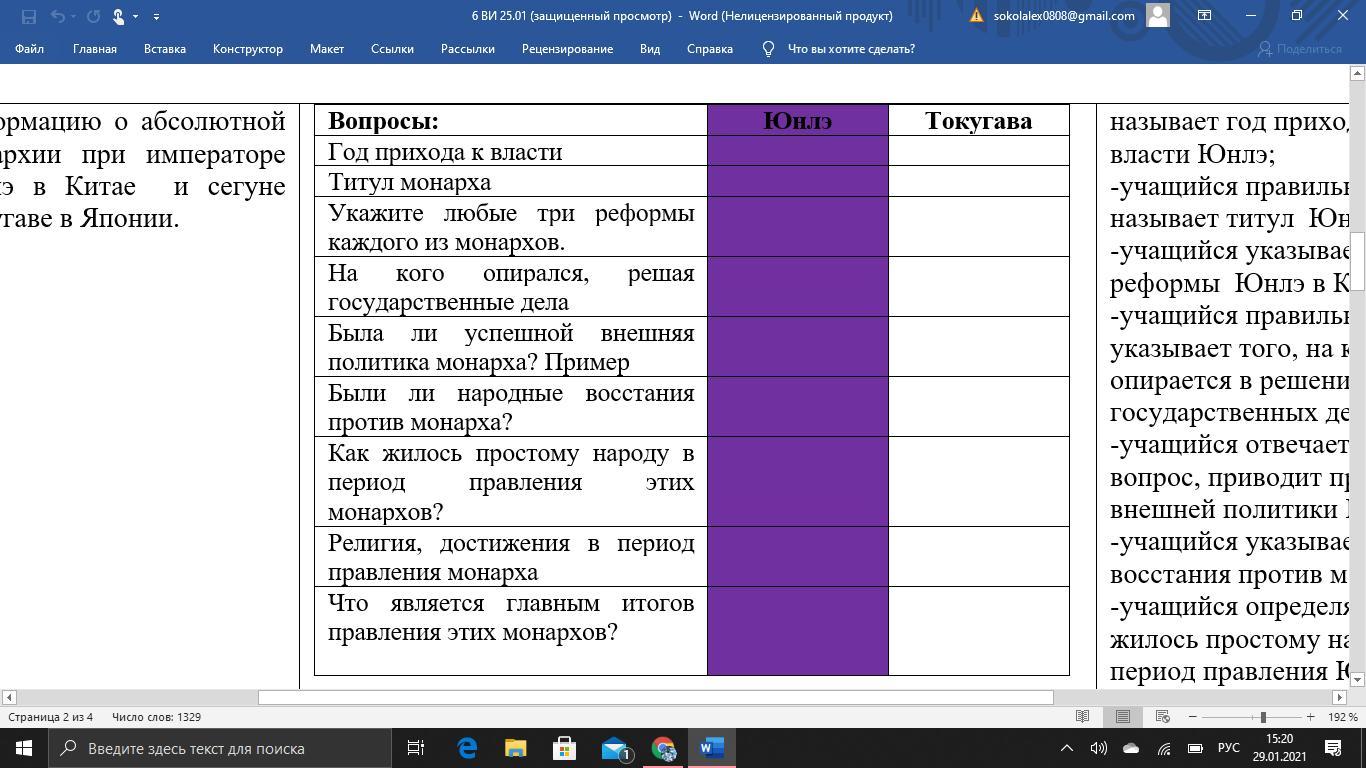Image resolution: width=1366 pixels, height=768 pixels.
Task: Click the volume speaker tray icon
Action: tap(1098, 748)
